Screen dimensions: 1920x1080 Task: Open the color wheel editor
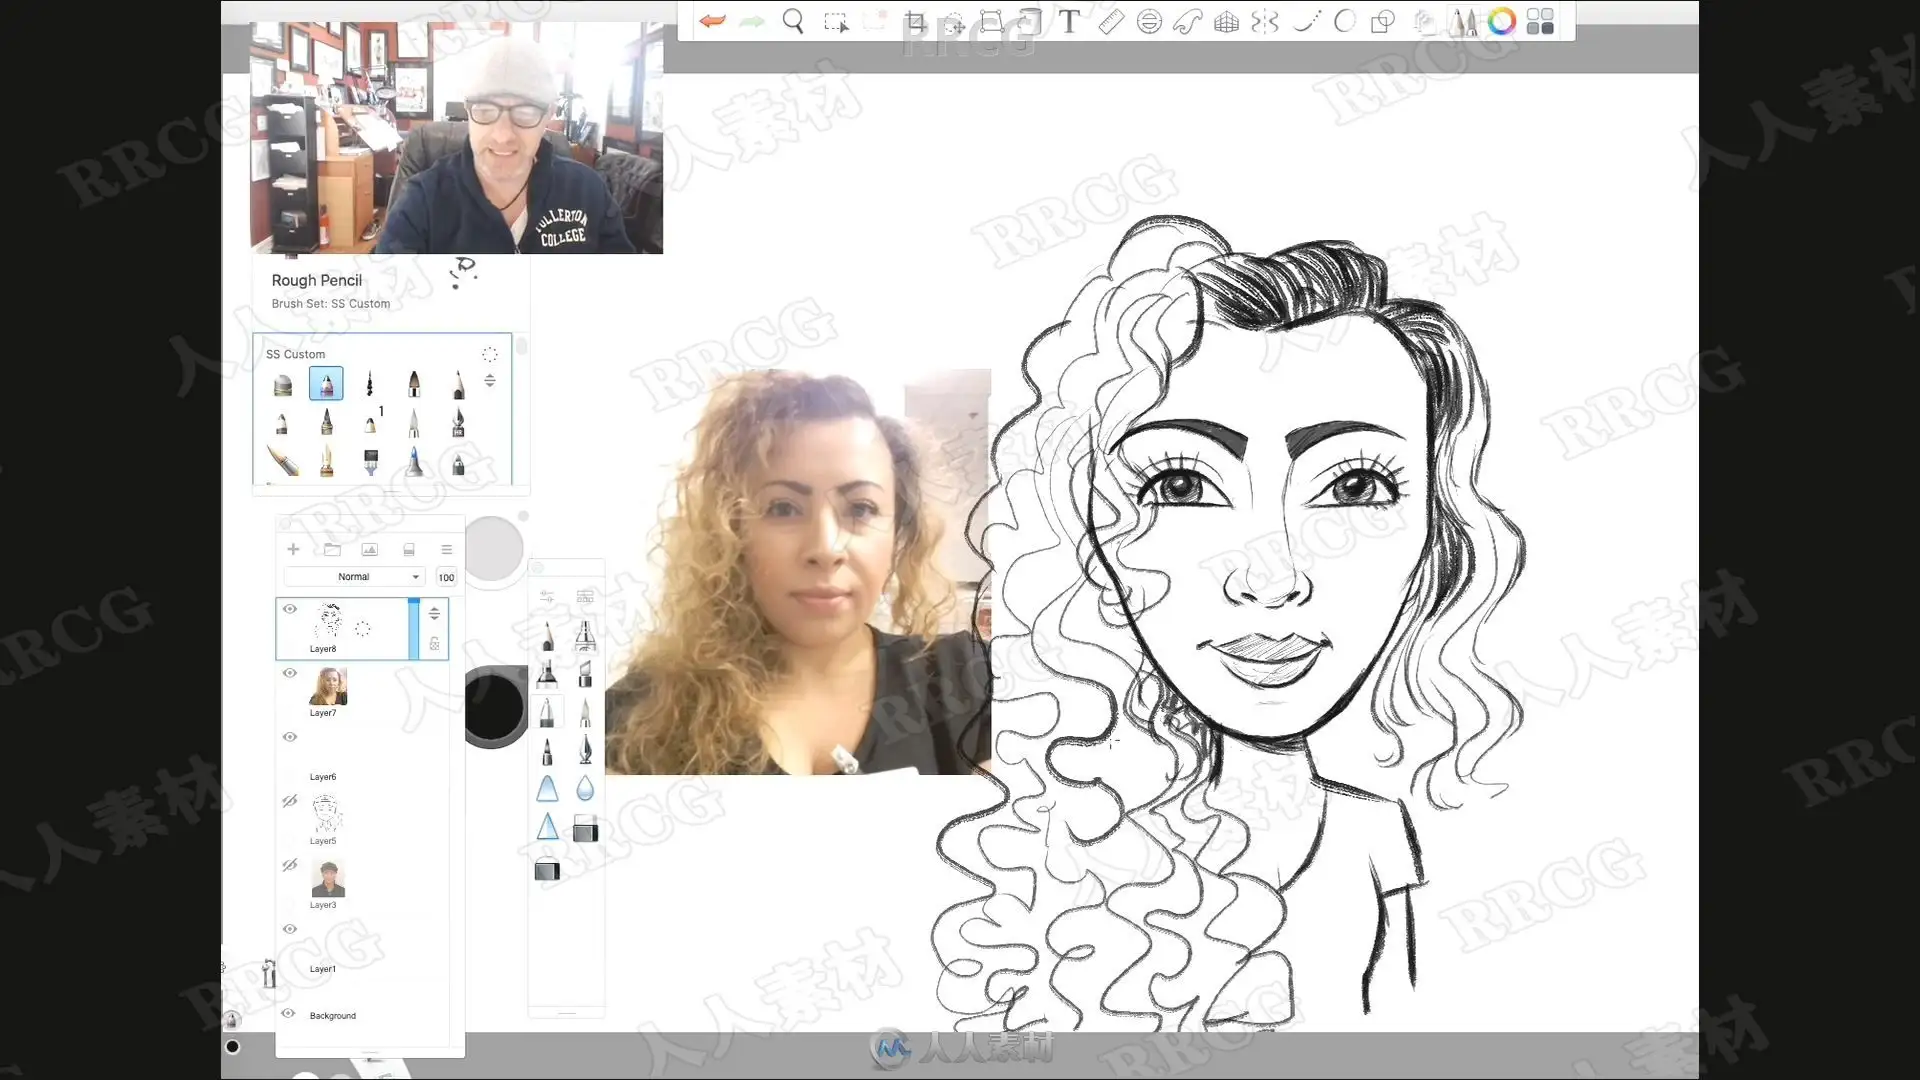(x=1501, y=21)
